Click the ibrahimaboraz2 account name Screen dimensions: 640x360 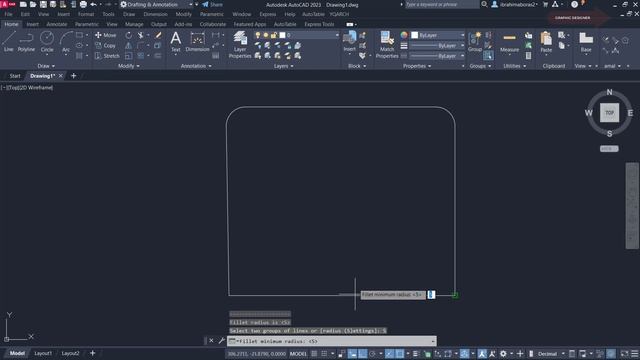517,4
